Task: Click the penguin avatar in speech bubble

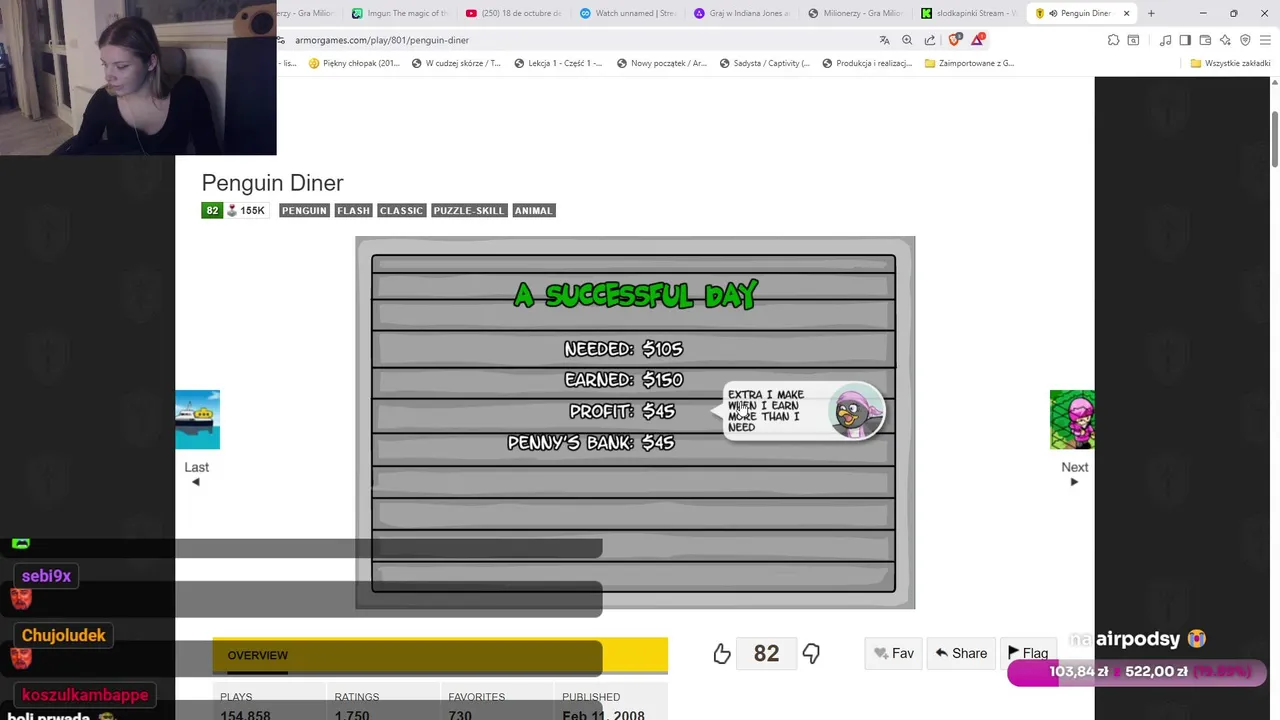Action: pyautogui.click(x=858, y=412)
